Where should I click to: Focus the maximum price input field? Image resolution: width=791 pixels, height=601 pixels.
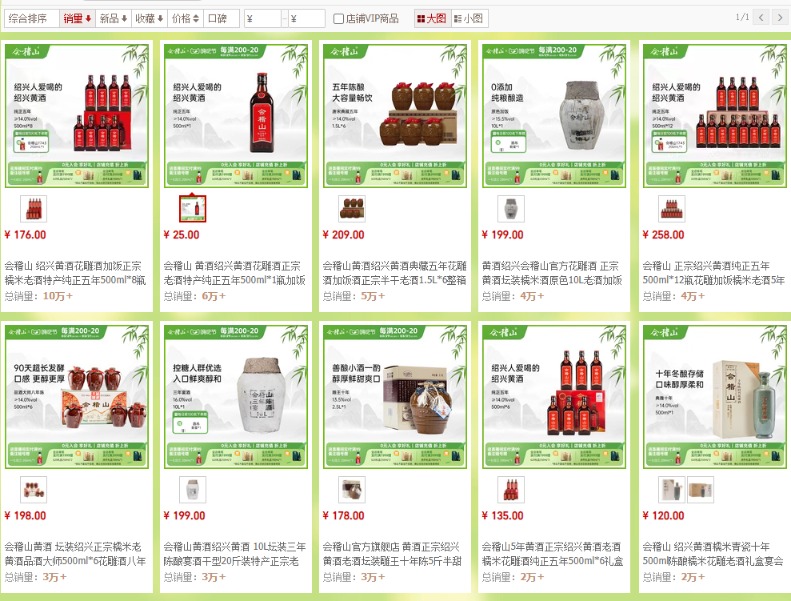click(307, 19)
